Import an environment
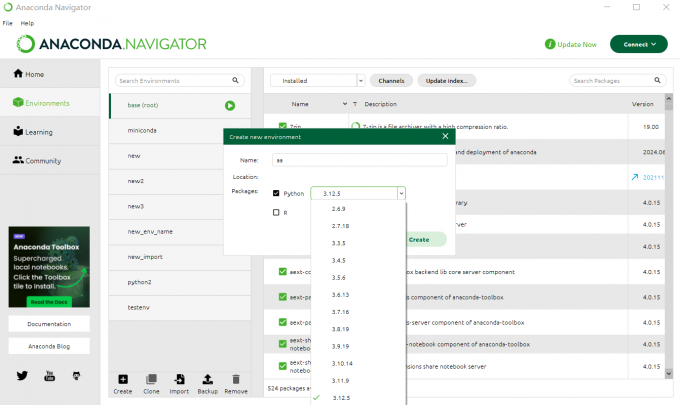 [x=179, y=384]
